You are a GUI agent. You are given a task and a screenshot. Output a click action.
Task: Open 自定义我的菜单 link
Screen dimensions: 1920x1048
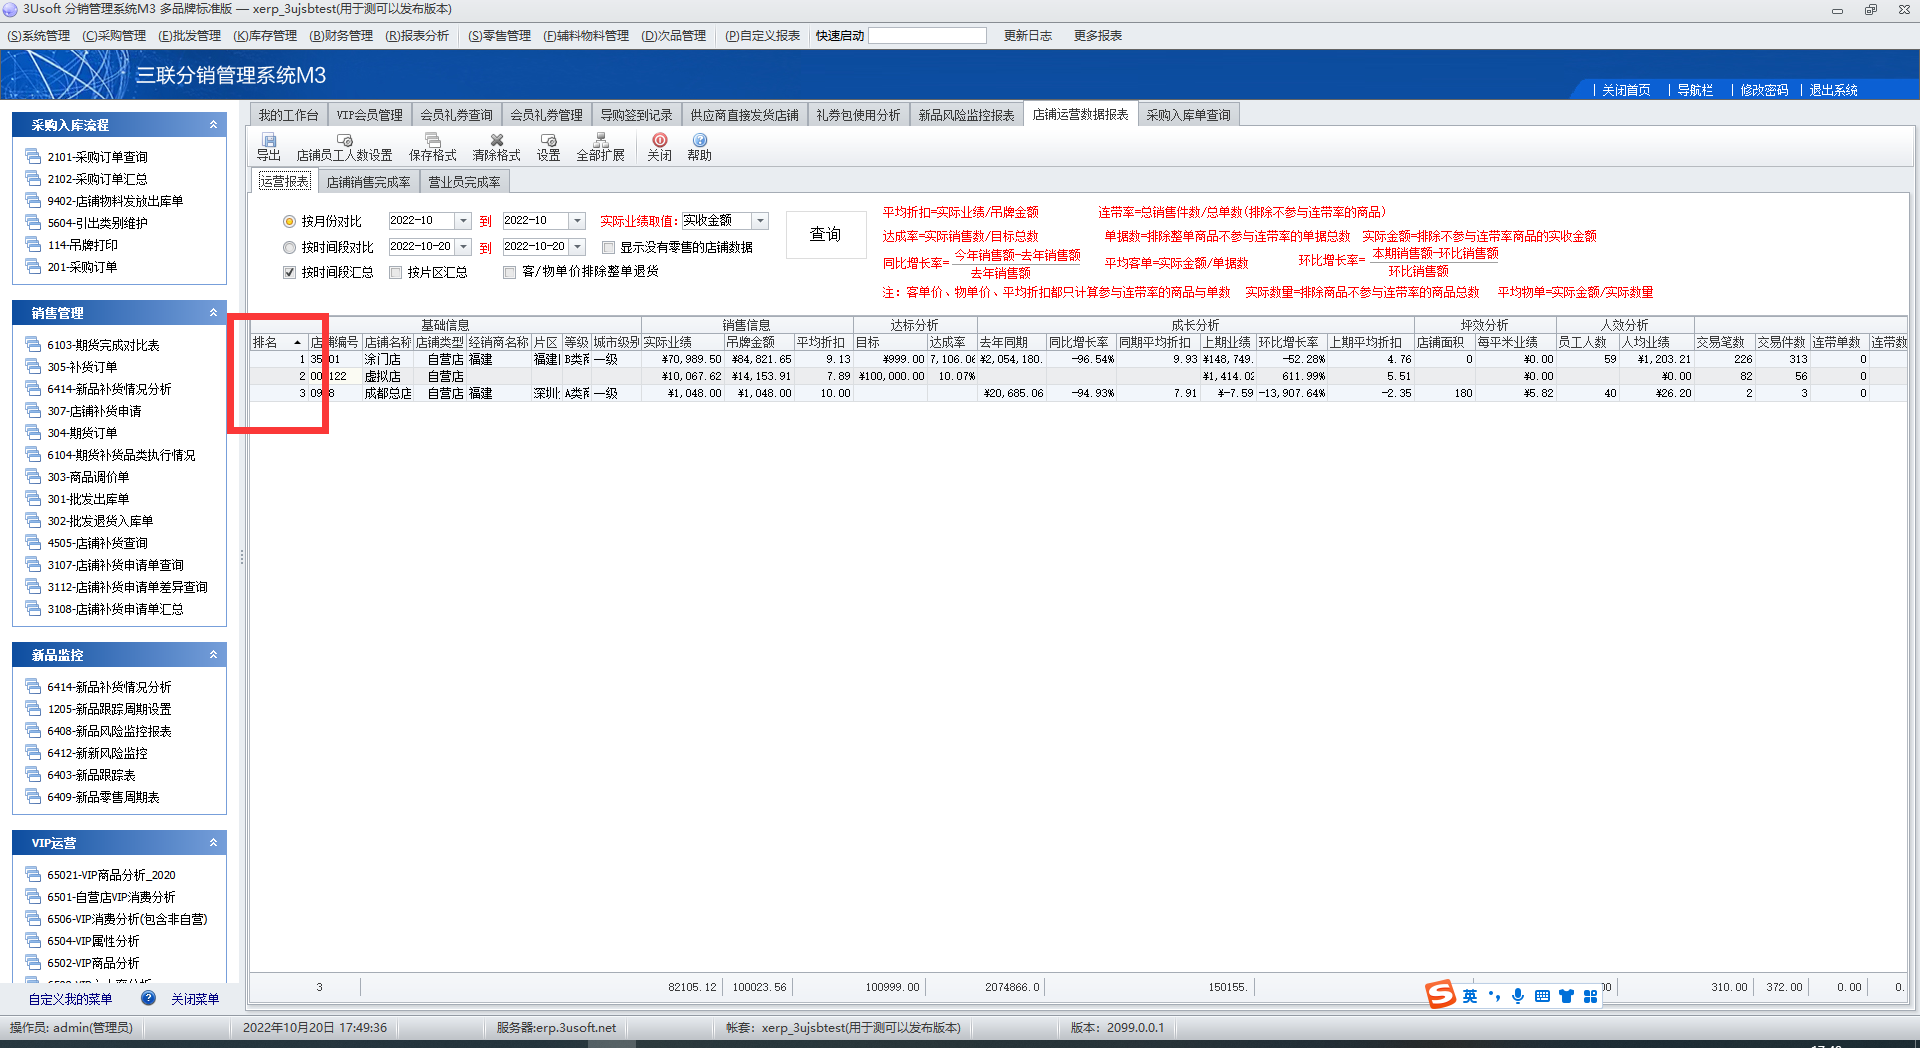click(x=70, y=999)
